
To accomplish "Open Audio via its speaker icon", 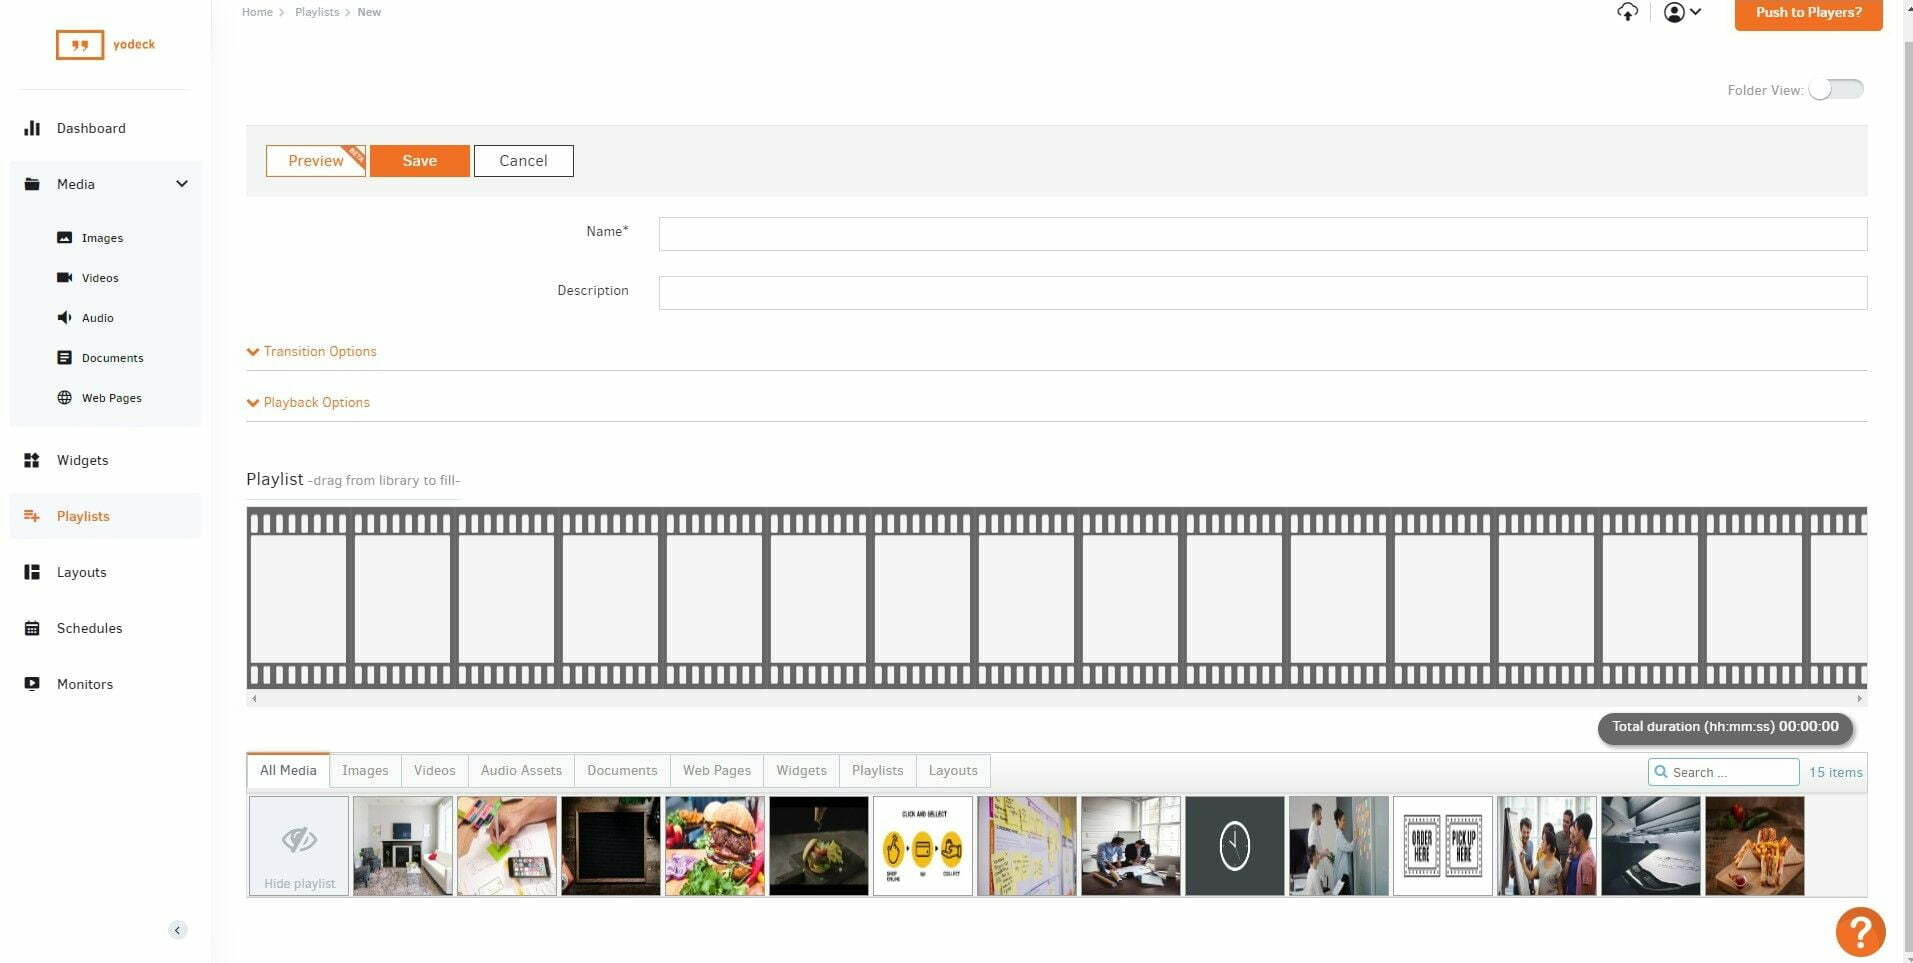I will click(x=64, y=318).
